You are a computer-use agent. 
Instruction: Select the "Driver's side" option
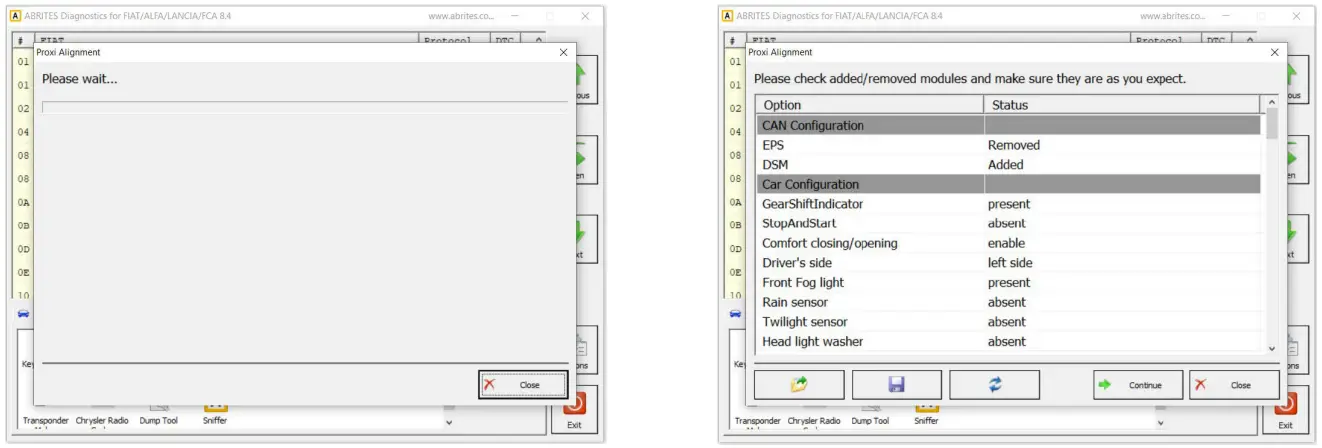click(1008, 263)
